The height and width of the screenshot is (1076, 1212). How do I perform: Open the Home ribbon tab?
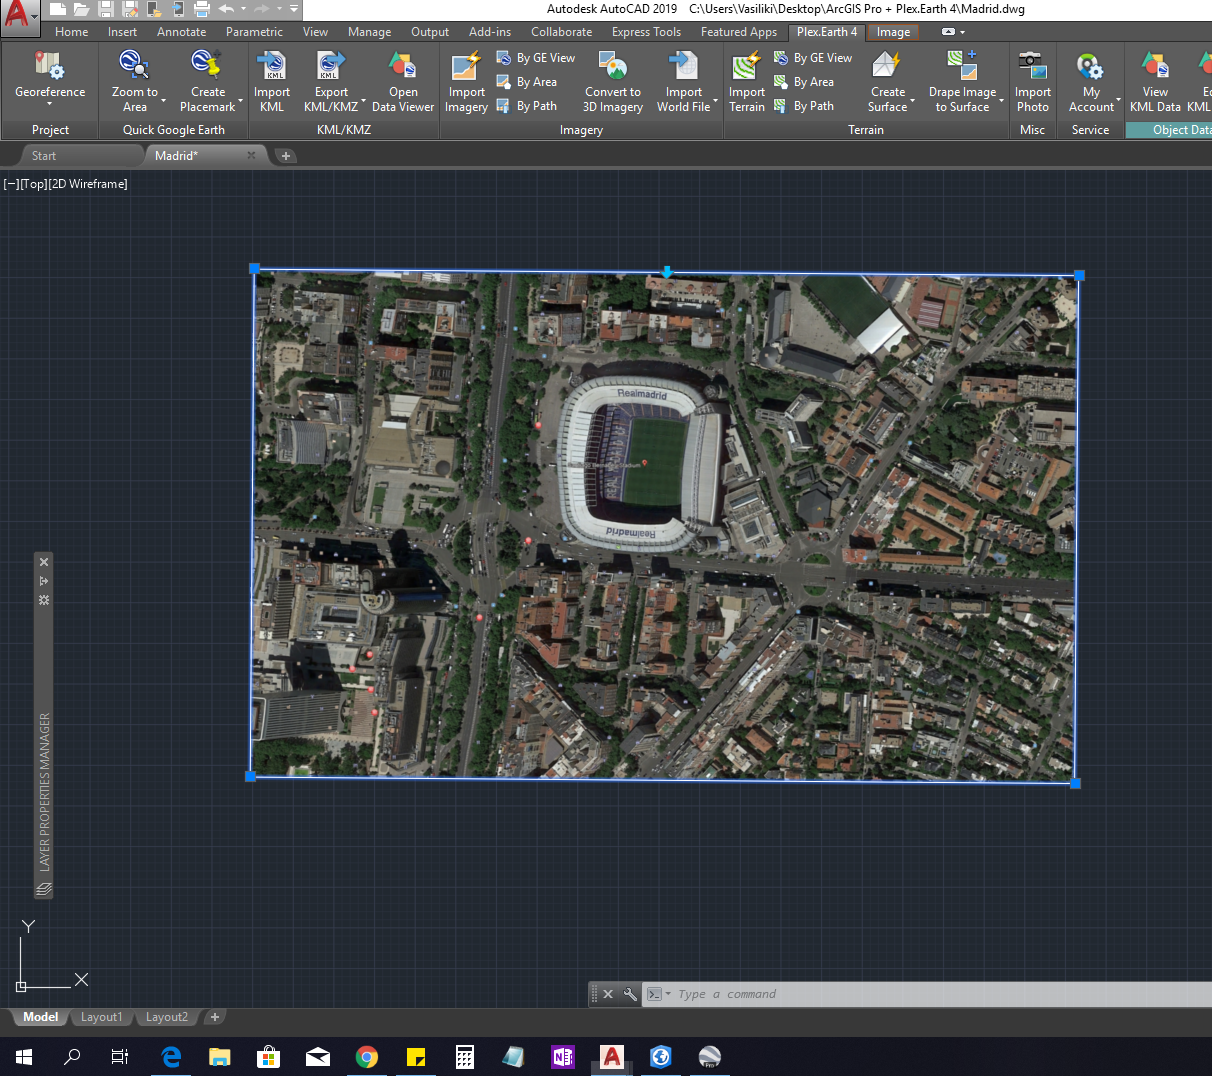pos(72,32)
